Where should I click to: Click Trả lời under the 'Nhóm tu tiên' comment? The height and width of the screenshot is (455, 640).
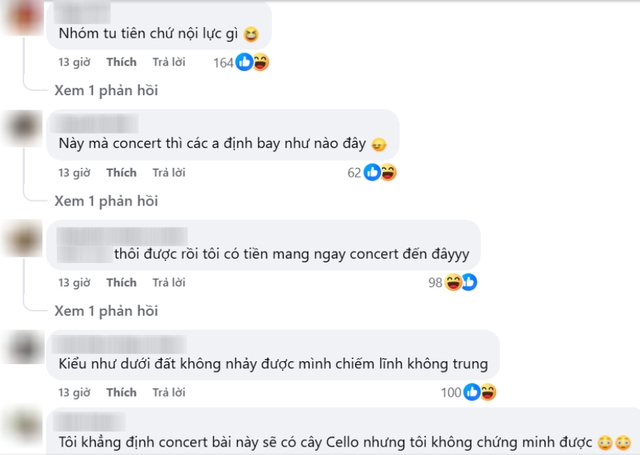click(x=169, y=62)
